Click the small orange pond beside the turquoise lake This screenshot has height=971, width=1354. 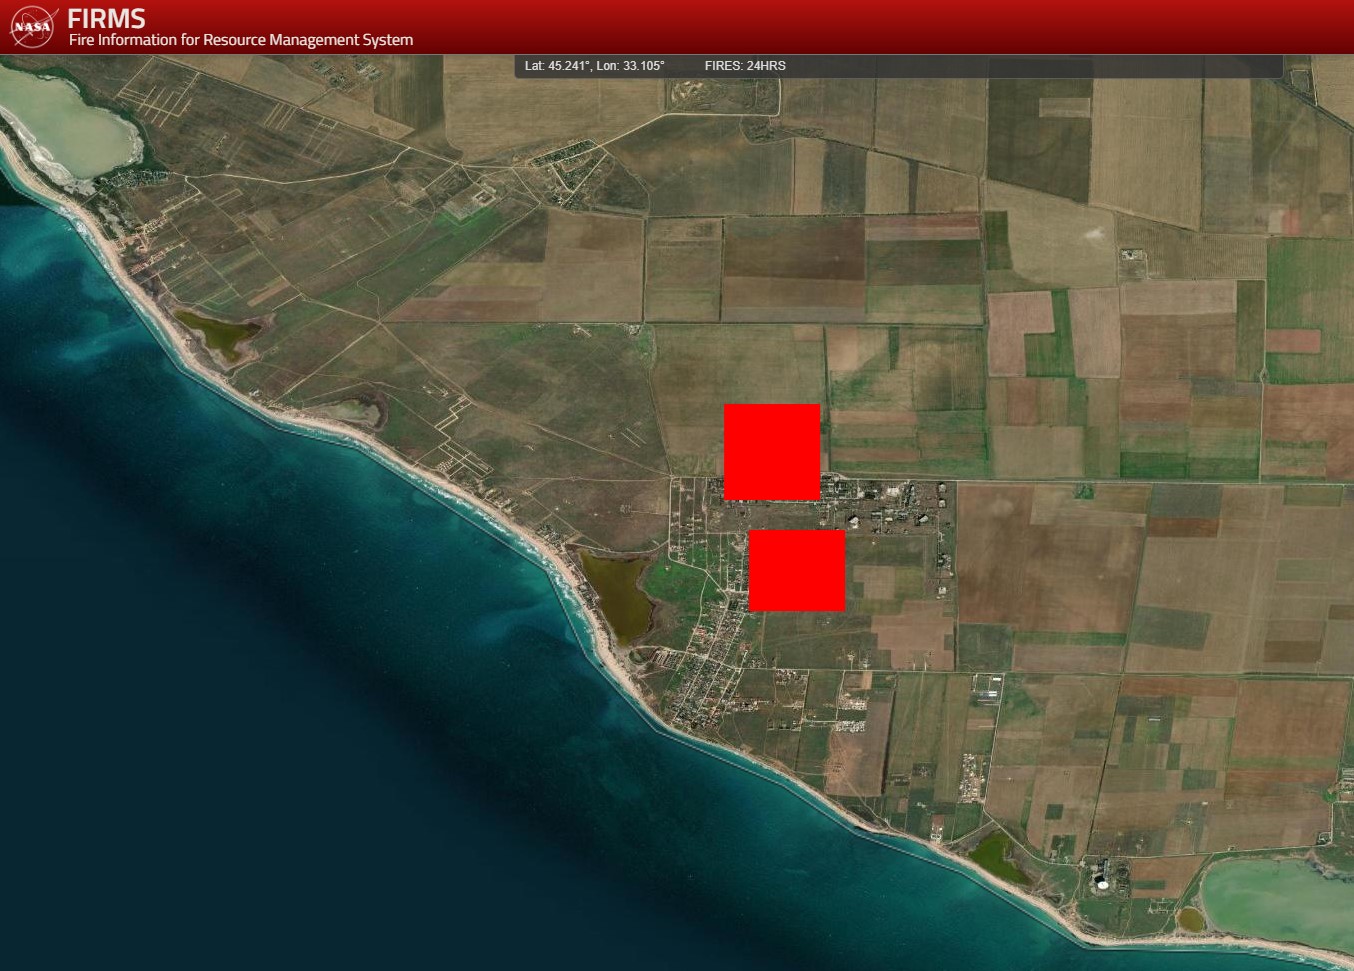coord(1190,917)
